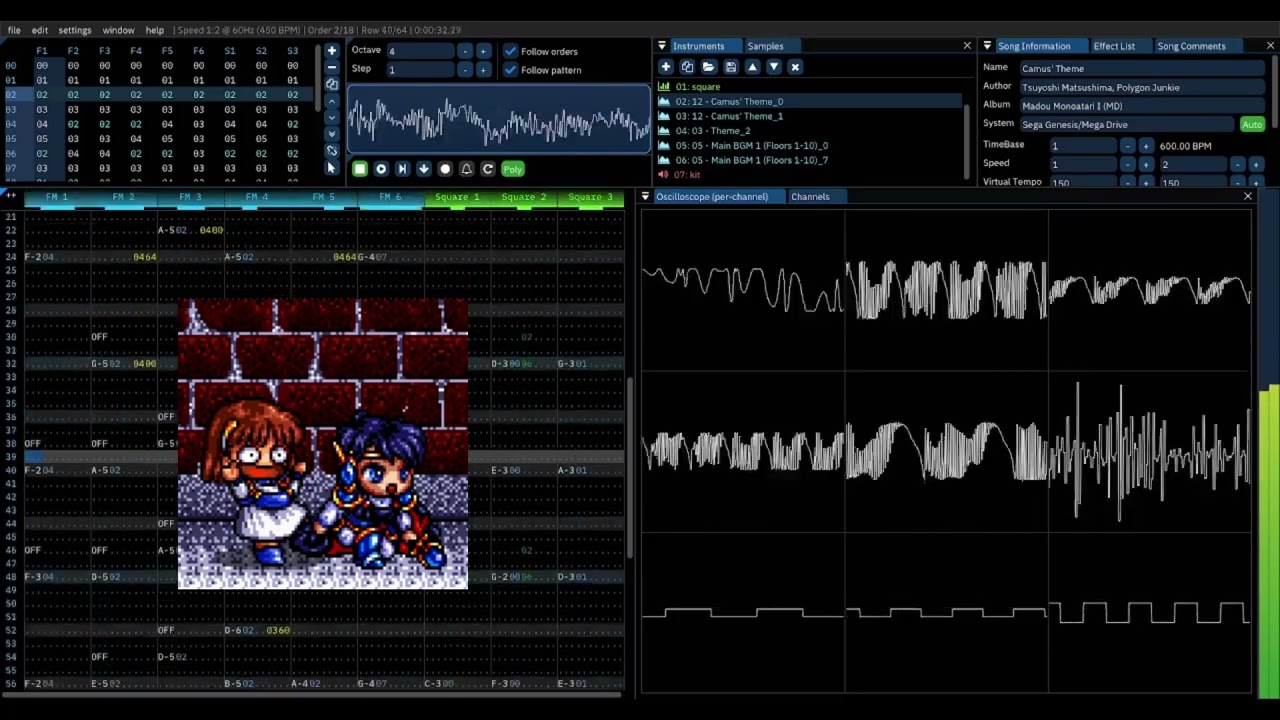Screen dimensions: 1280x720
Task: Click the song Name field
Action: [x=1142, y=69]
